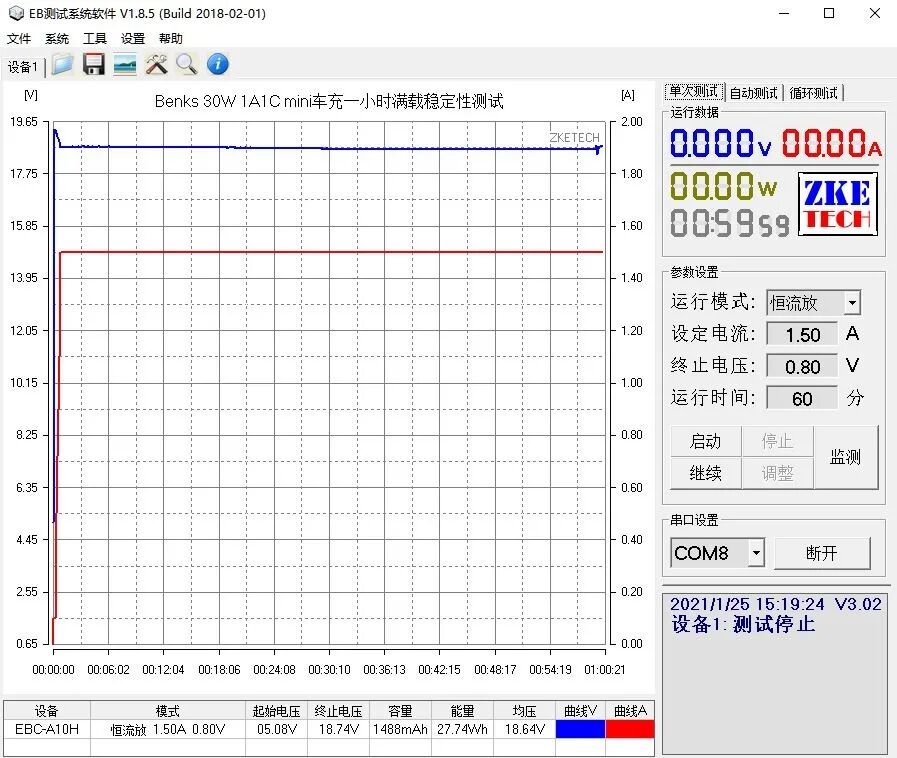897x758 pixels.
Task: Open the 帮助 menu
Action: [x=170, y=38]
